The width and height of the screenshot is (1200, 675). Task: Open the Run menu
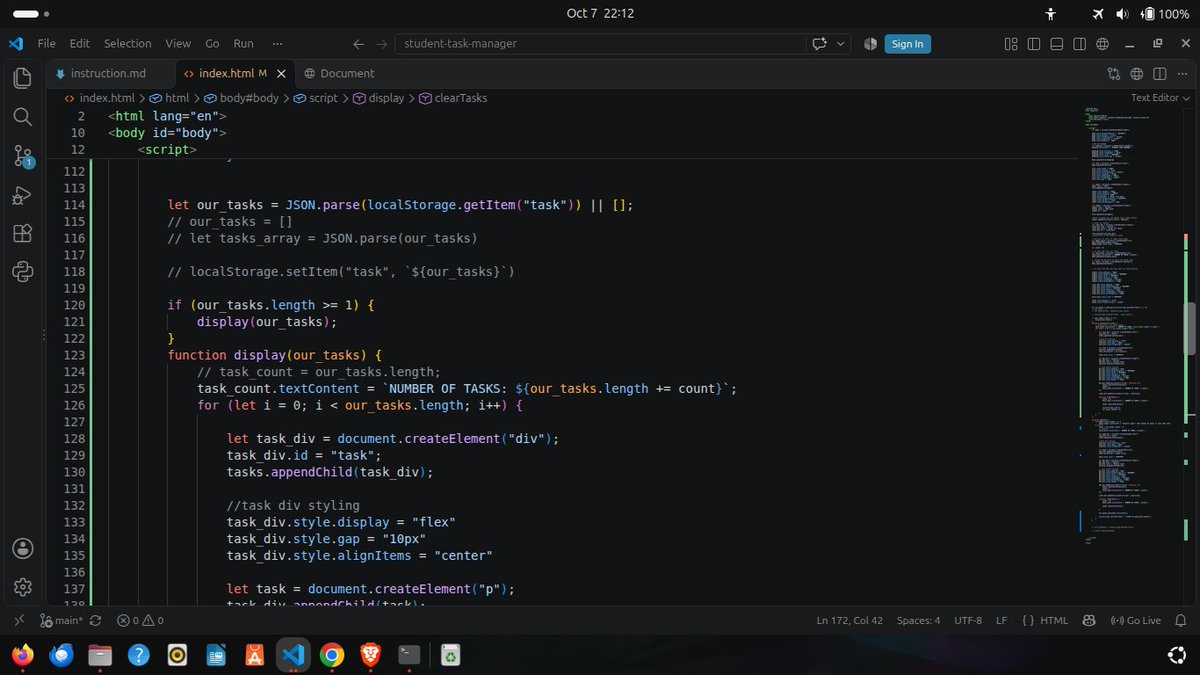click(x=243, y=44)
